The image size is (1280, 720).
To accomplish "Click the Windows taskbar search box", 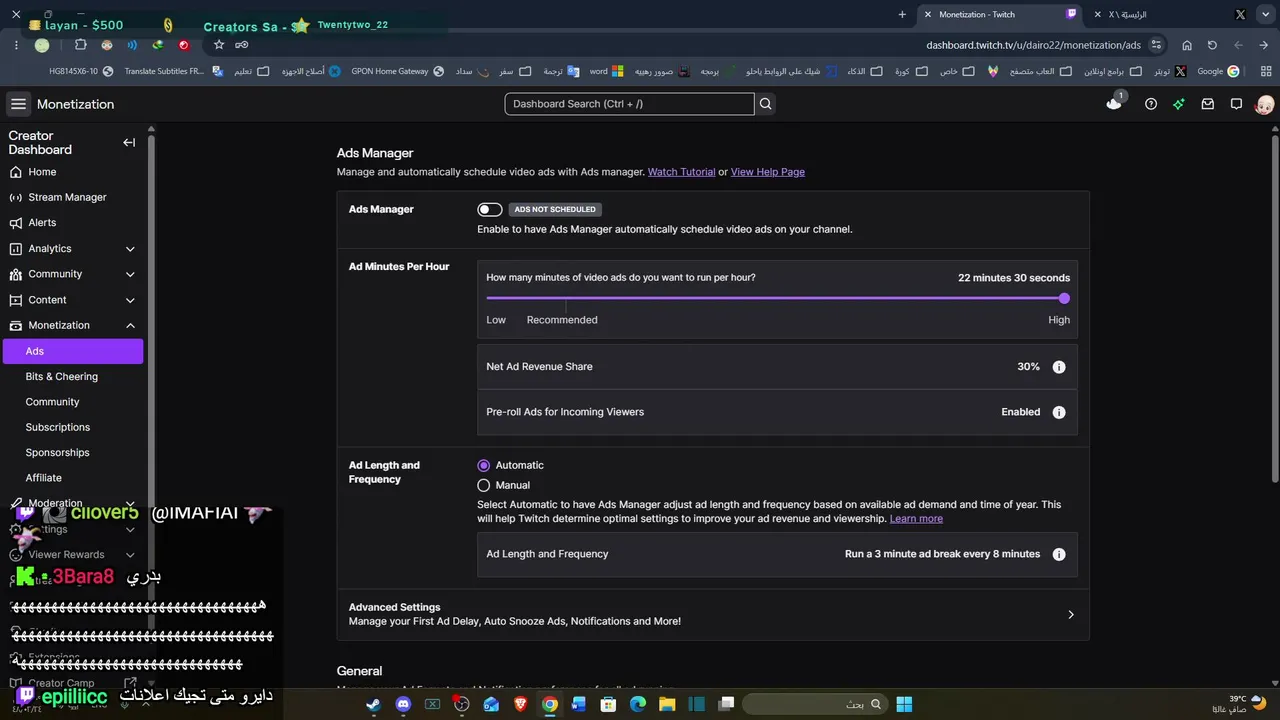I will pos(815,704).
